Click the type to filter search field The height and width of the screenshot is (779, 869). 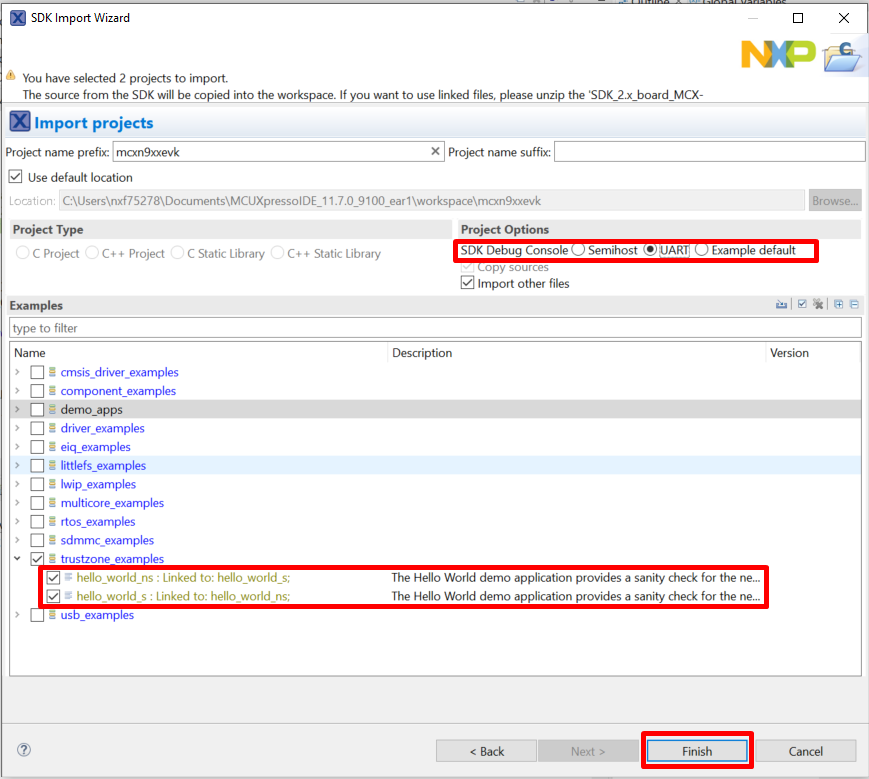pyautogui.click(x=434, y=328)
